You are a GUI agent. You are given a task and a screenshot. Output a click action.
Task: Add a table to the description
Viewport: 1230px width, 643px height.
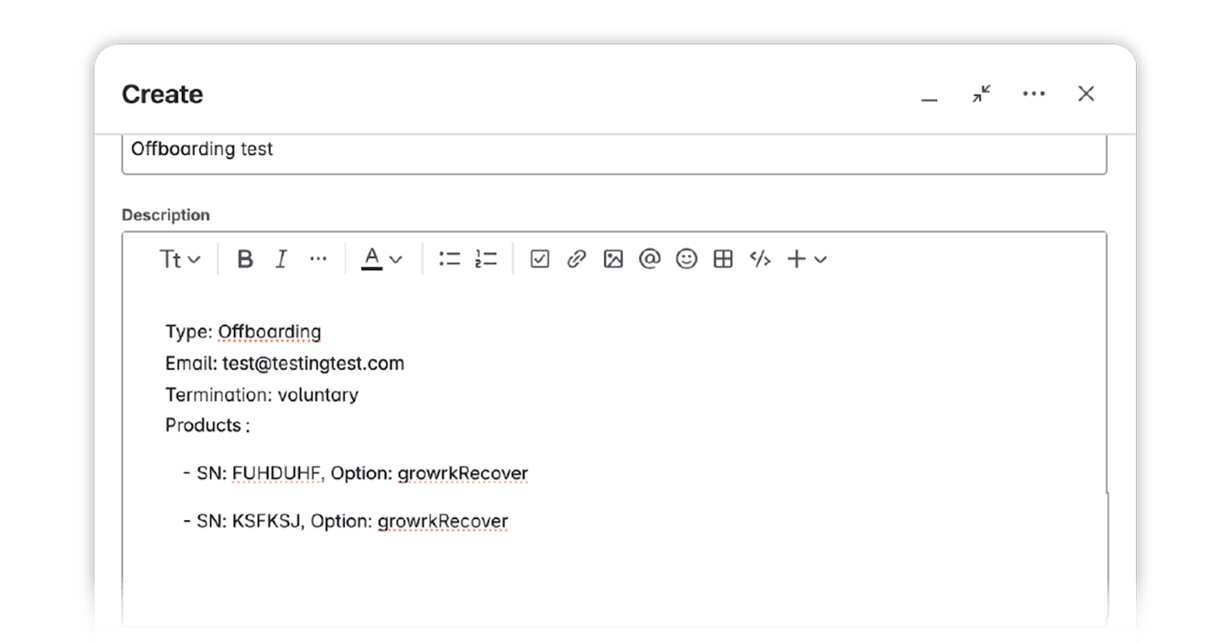pyautogui.click(x=722, y=259)
